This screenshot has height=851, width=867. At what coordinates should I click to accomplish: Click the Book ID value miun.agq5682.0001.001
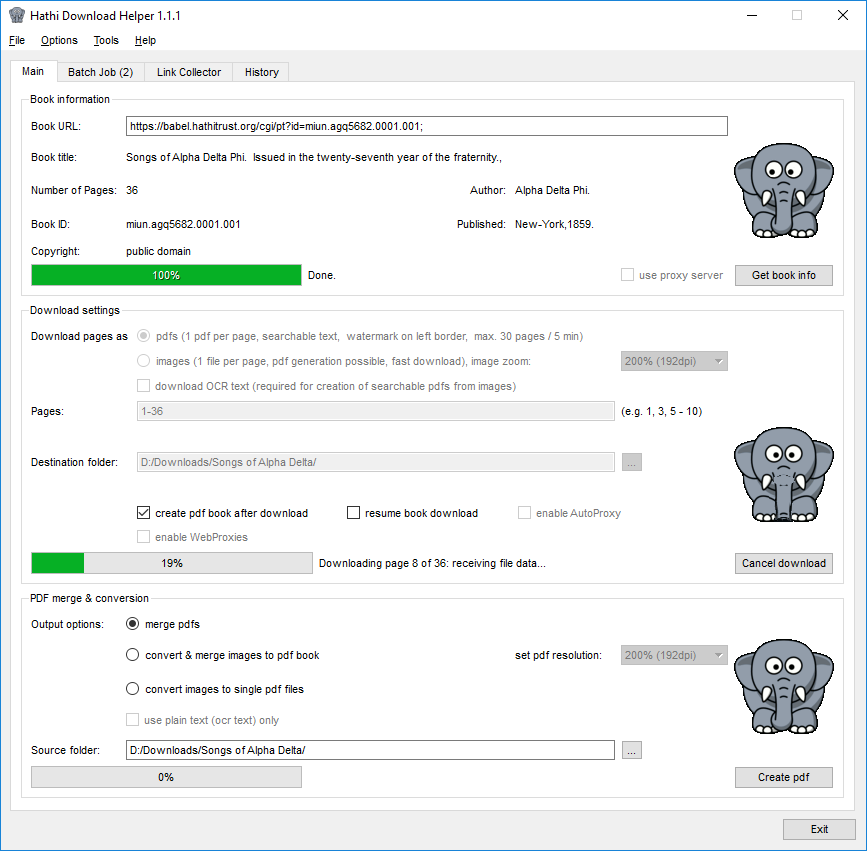click(x=183, y=224)
